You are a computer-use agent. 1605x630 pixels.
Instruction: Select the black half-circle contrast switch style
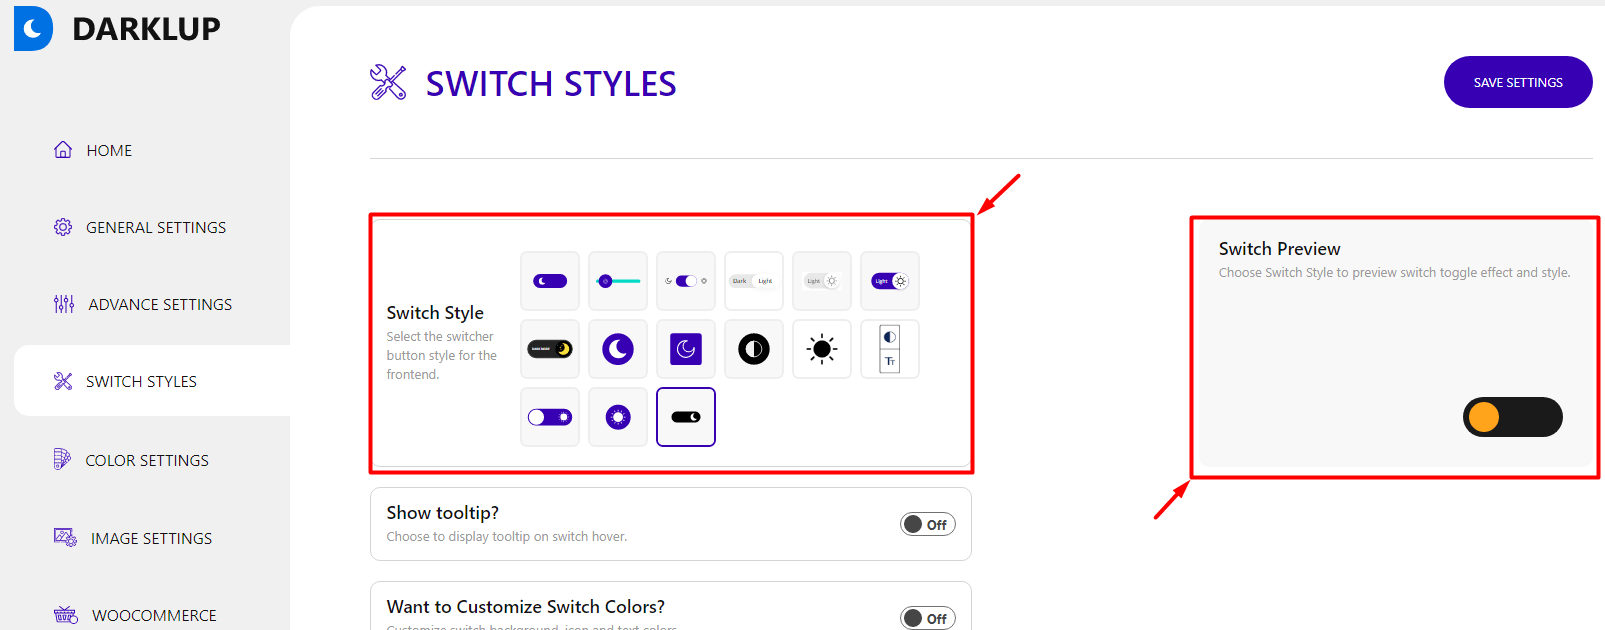click(x=754, y=349)
